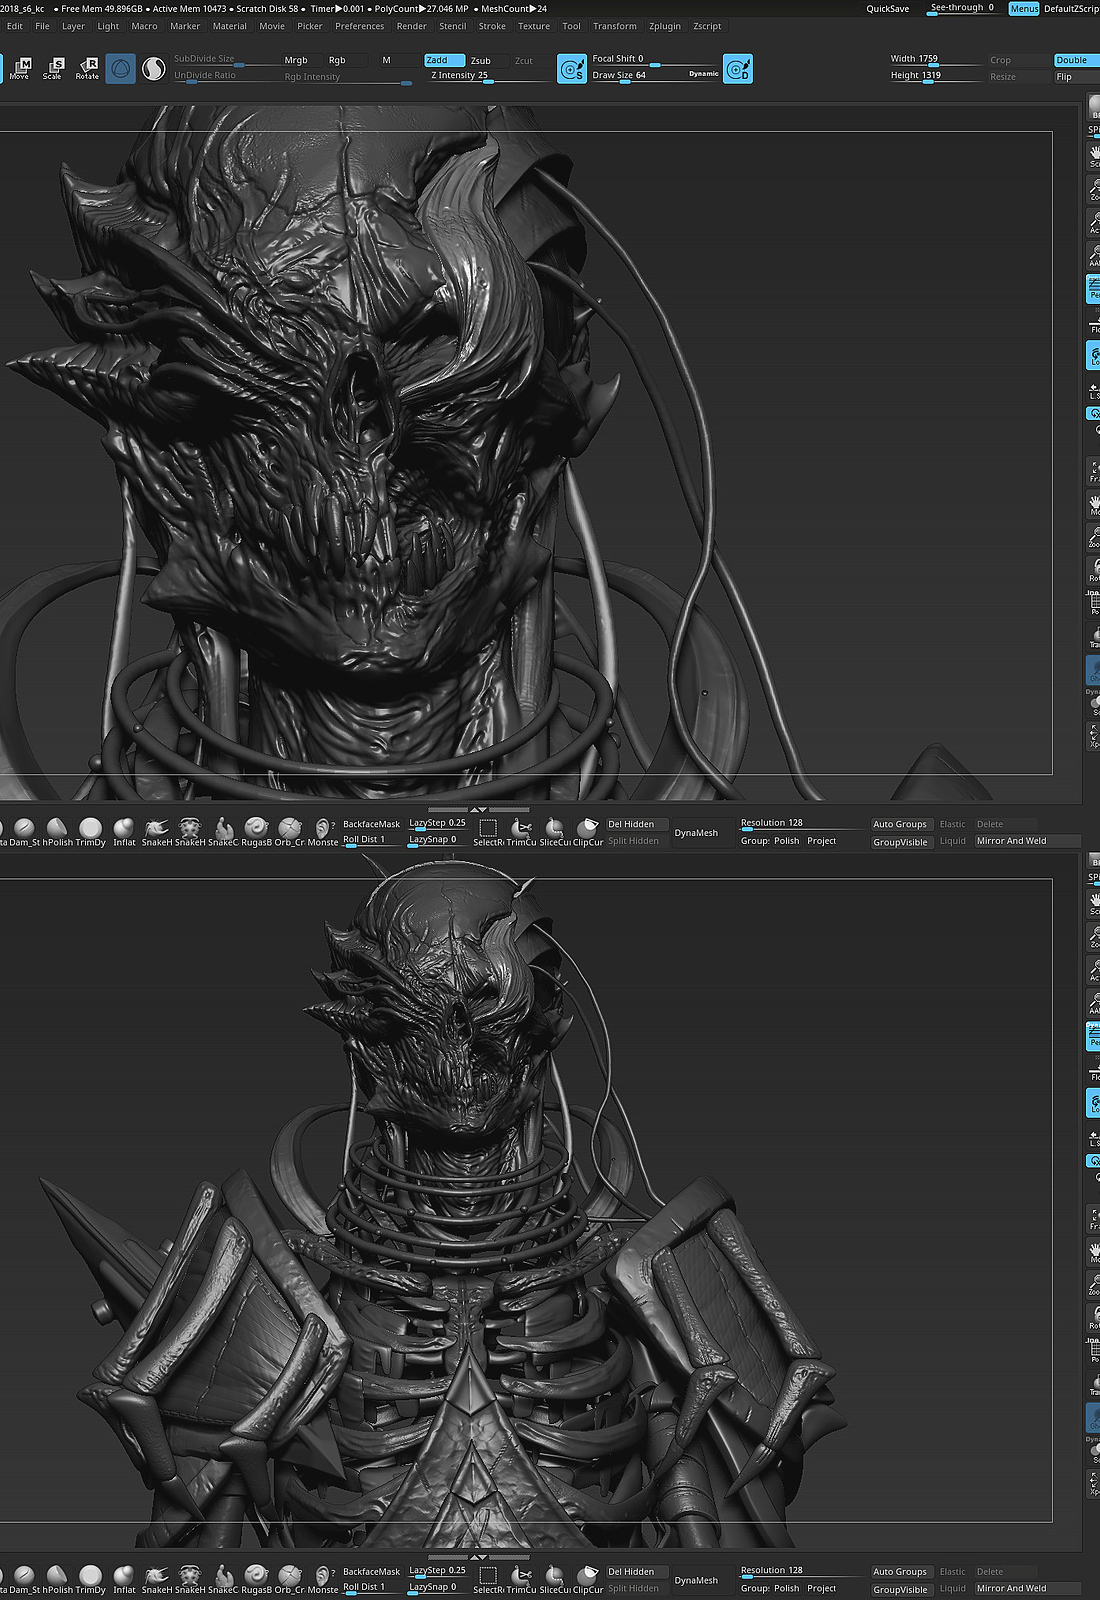Toggle the Gizmo 3D icon beside Rotate
The height and width of the screenshot is (1600, 1100).
click(x=120, y=68)
